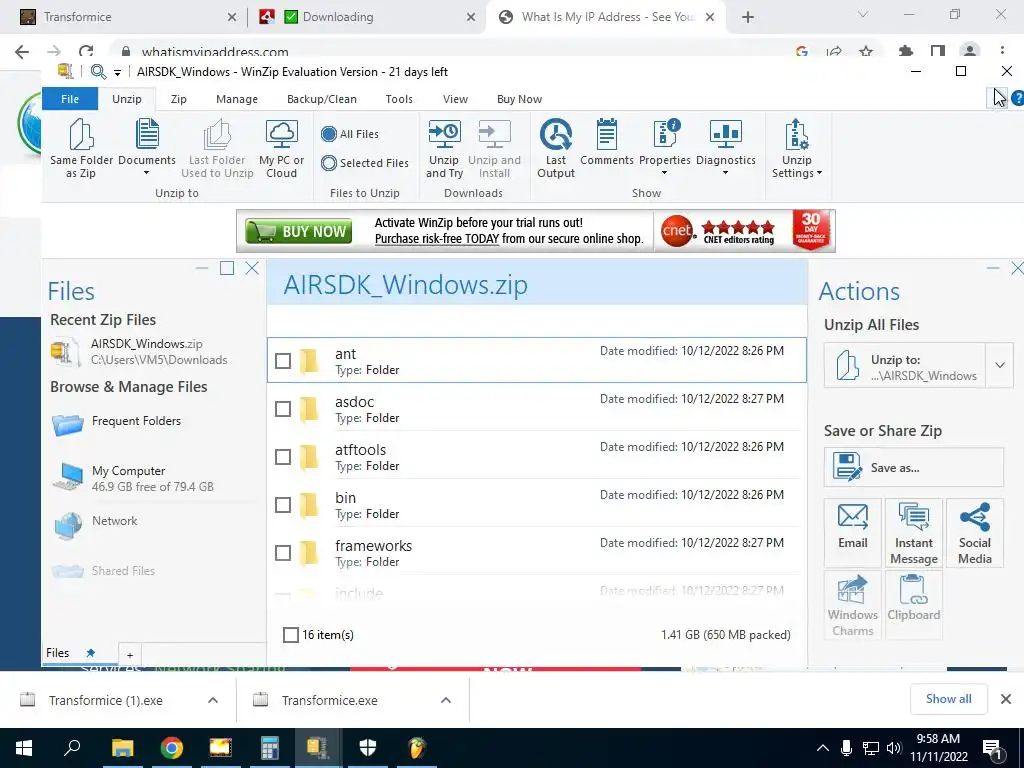Click Show all downloads button

(948, 699)
